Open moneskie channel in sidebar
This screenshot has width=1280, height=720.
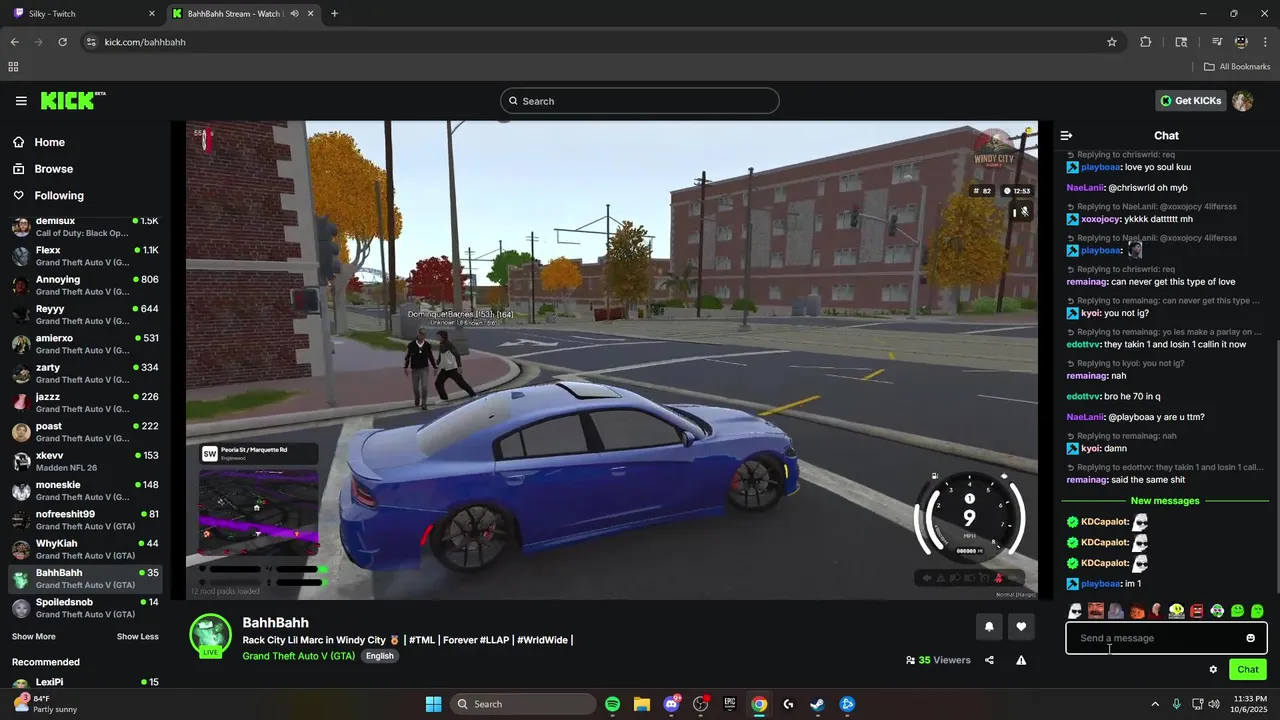click(84, 491)
